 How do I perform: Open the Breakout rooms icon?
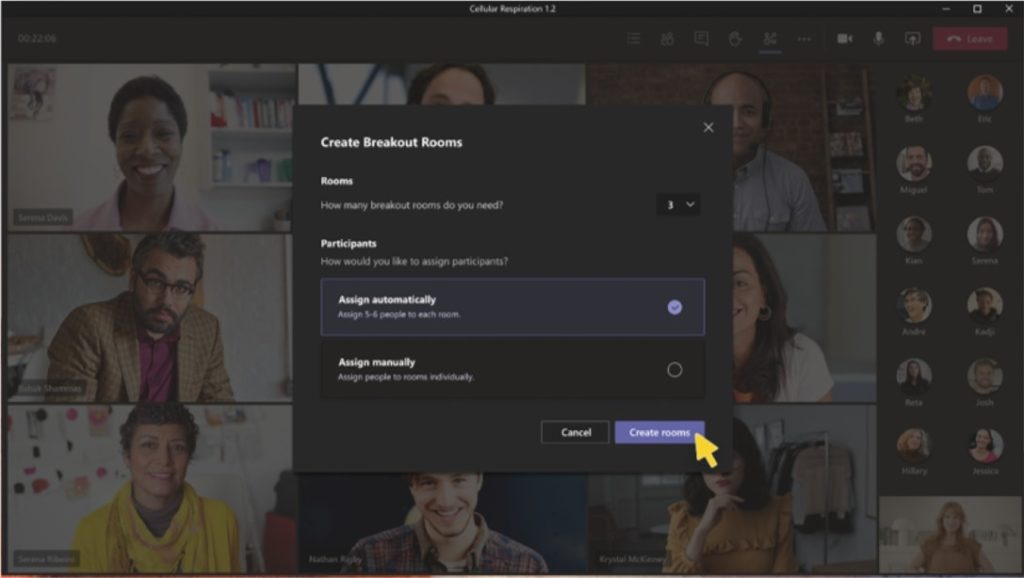click(x=769, y=38)
